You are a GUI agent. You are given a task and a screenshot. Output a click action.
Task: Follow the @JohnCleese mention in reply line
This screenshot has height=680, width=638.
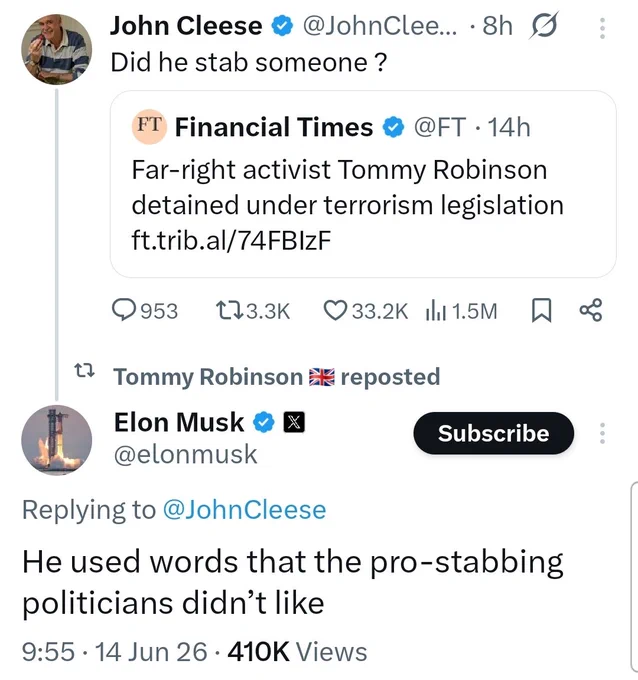[244, 510]
